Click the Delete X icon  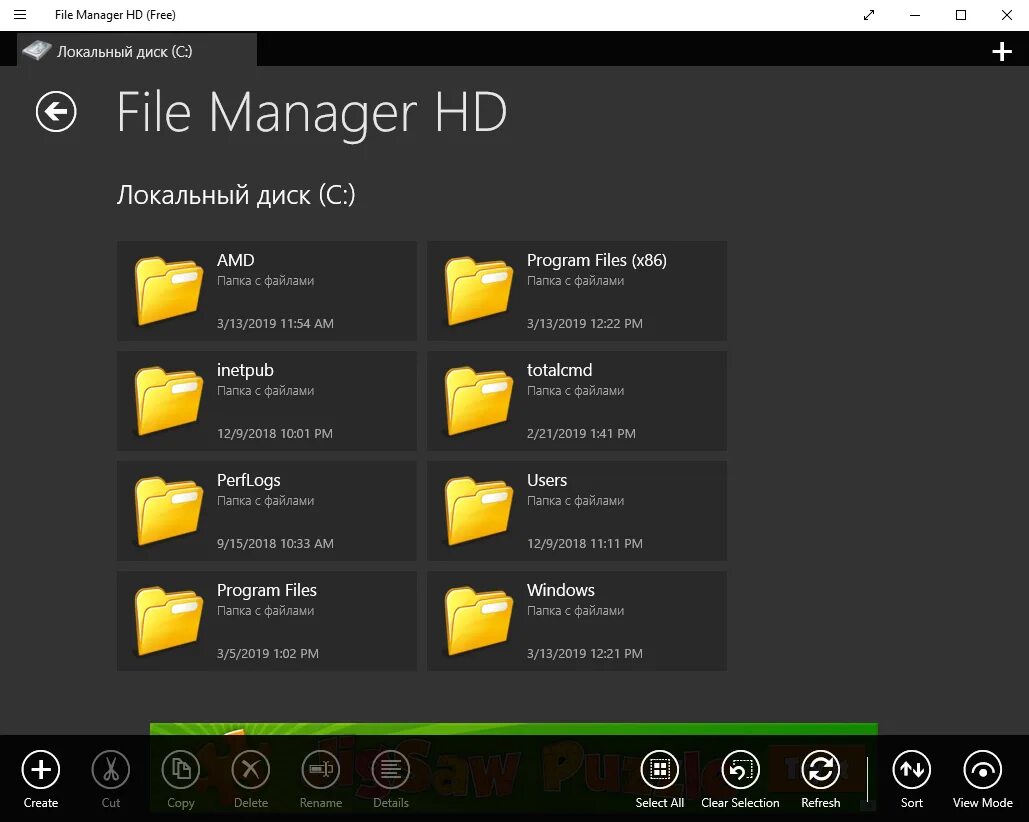[251, 770]
